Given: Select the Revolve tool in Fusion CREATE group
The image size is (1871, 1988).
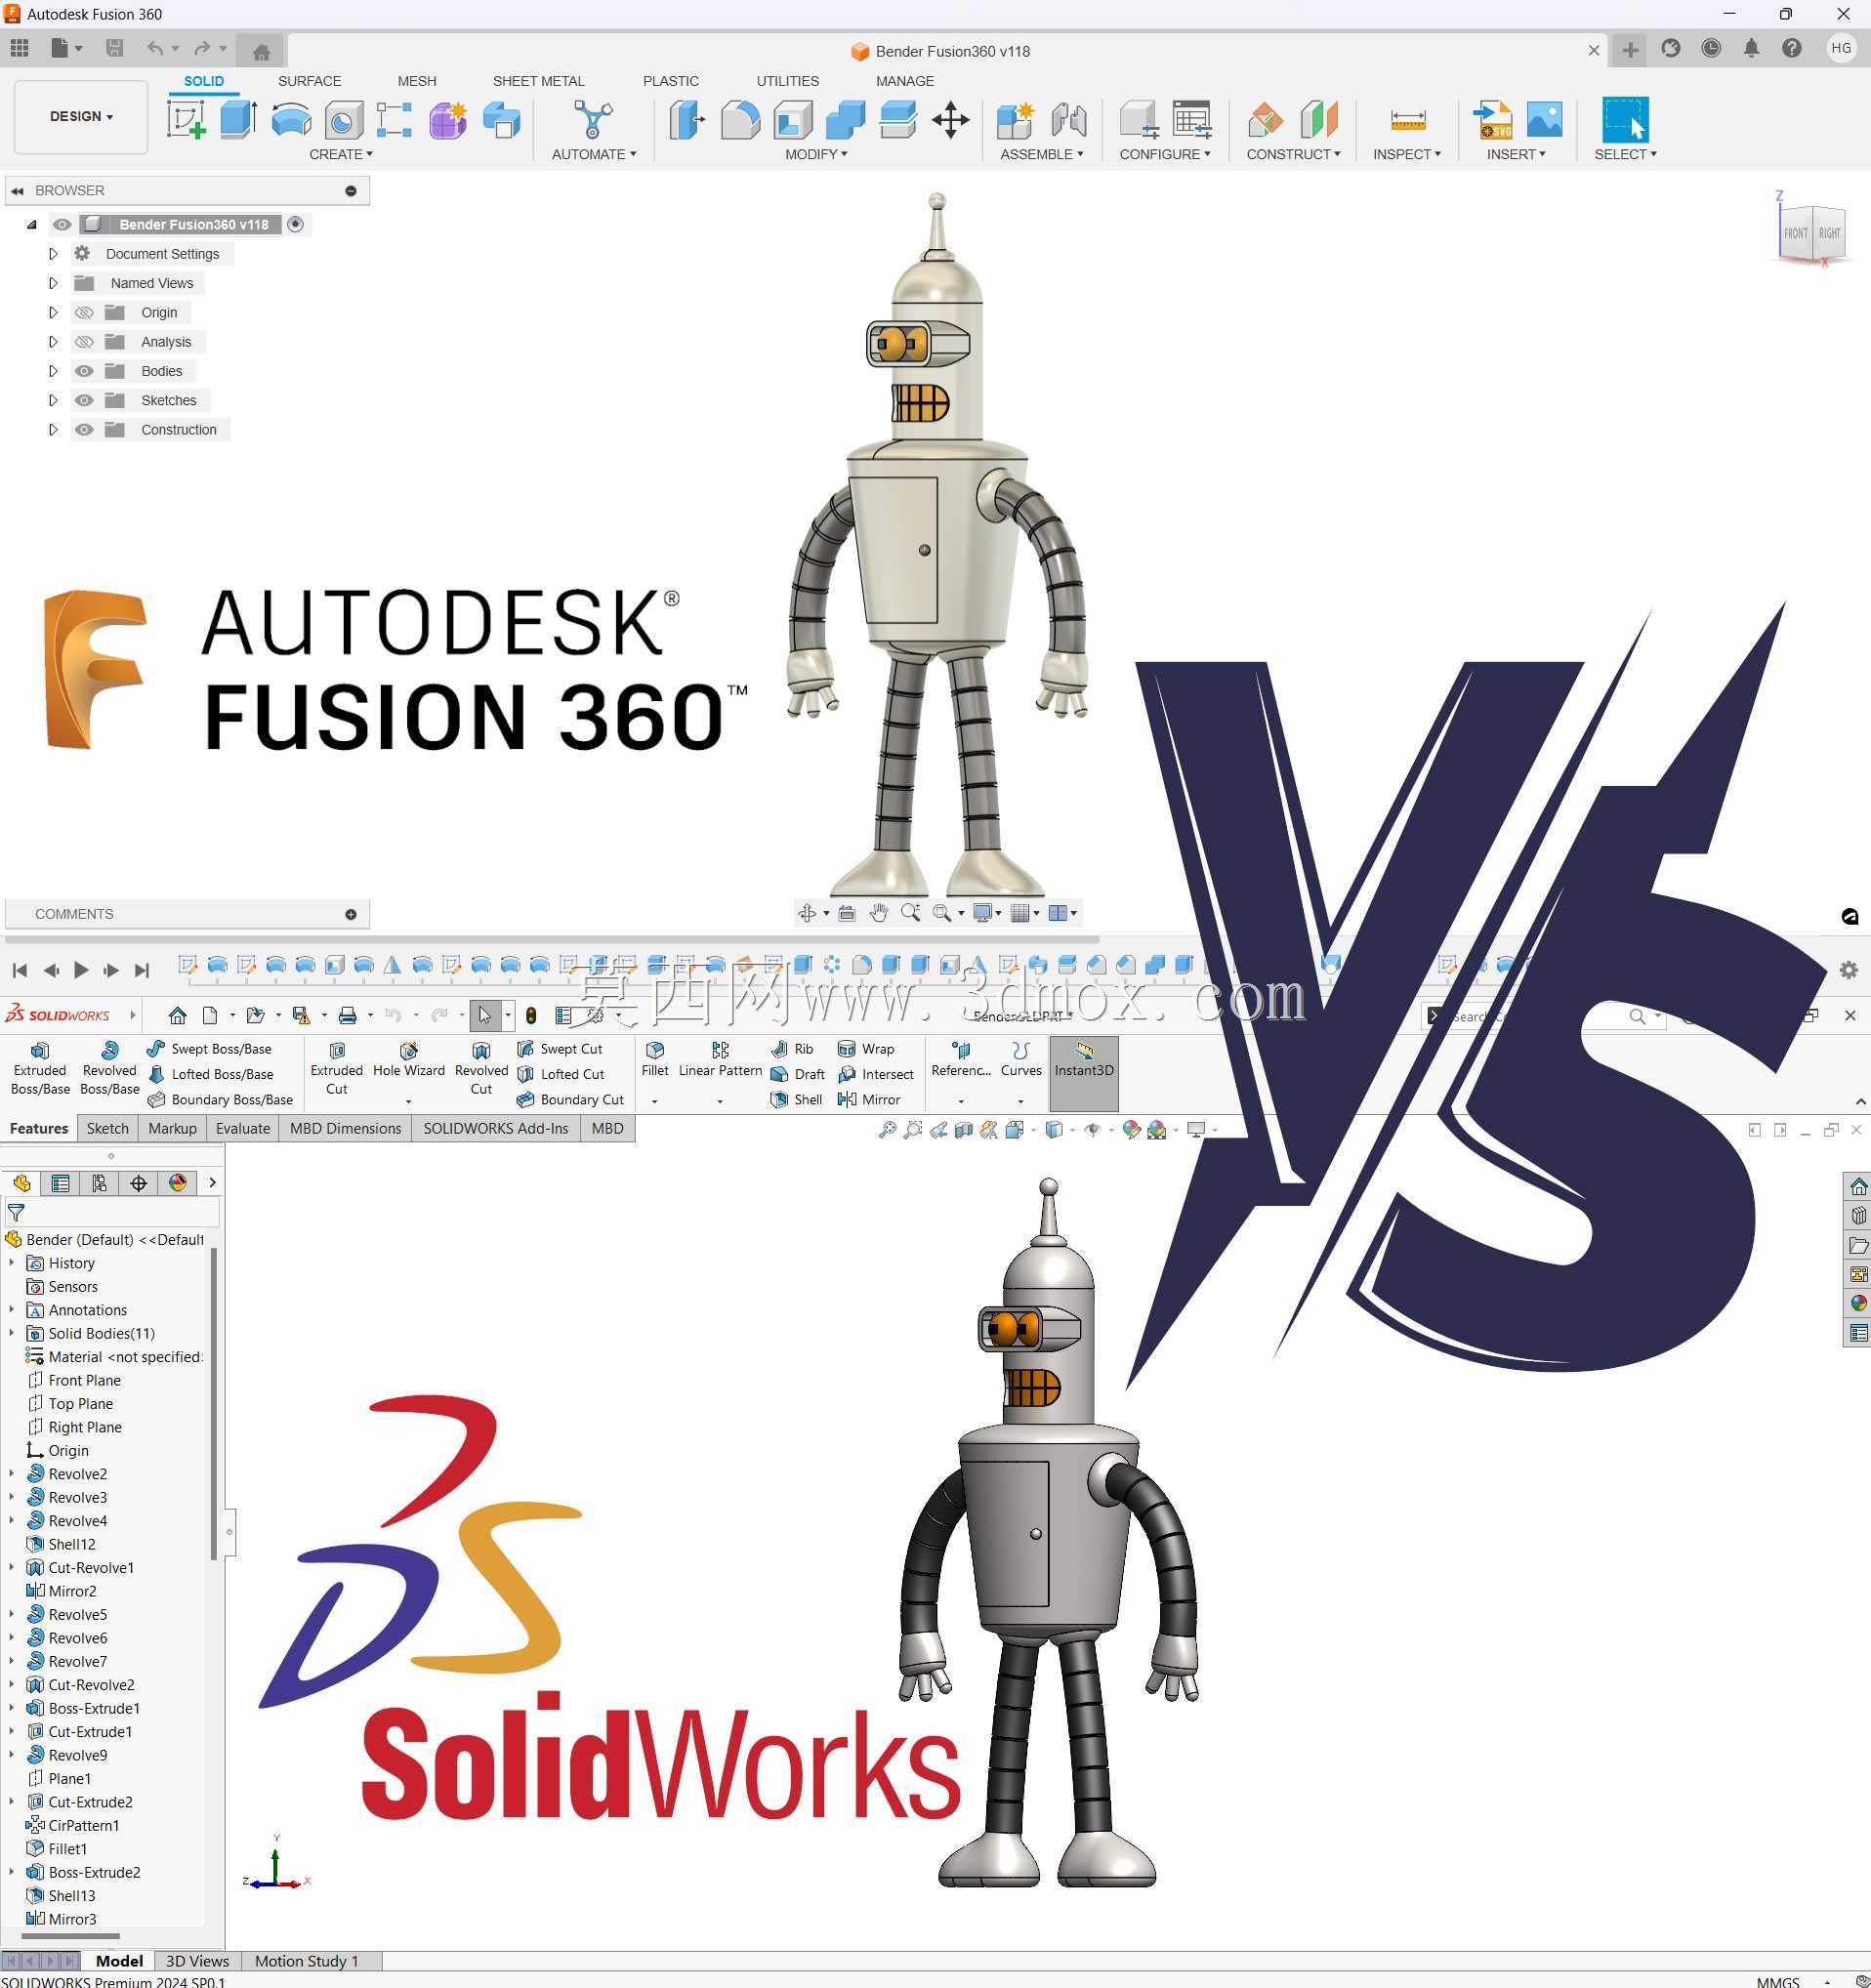Looking at the screenshot, I should pyautogui.click(x=291, y=120).
